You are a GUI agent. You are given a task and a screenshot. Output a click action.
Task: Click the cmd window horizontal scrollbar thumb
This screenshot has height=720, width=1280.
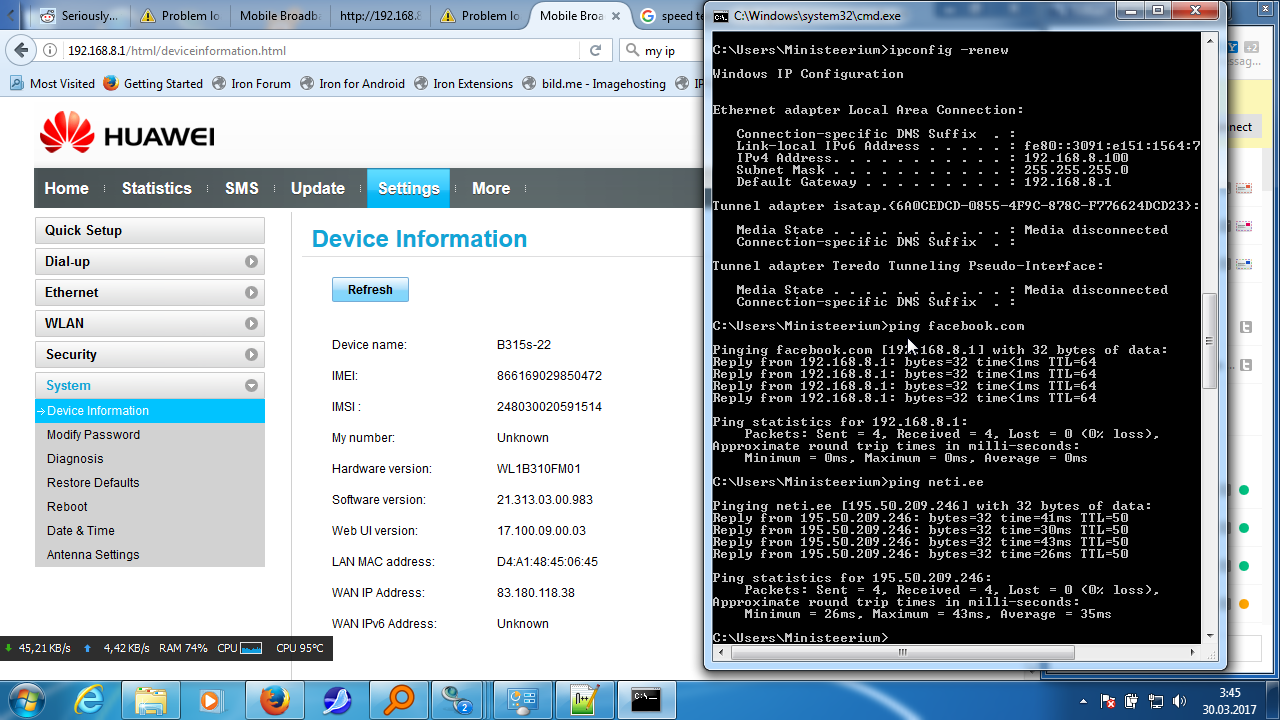click(902, 652)
